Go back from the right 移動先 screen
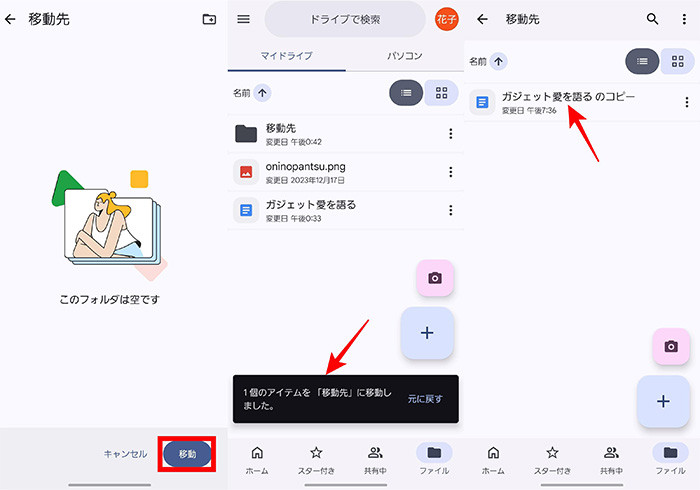The image size is (700, 490). coord(482,19)
